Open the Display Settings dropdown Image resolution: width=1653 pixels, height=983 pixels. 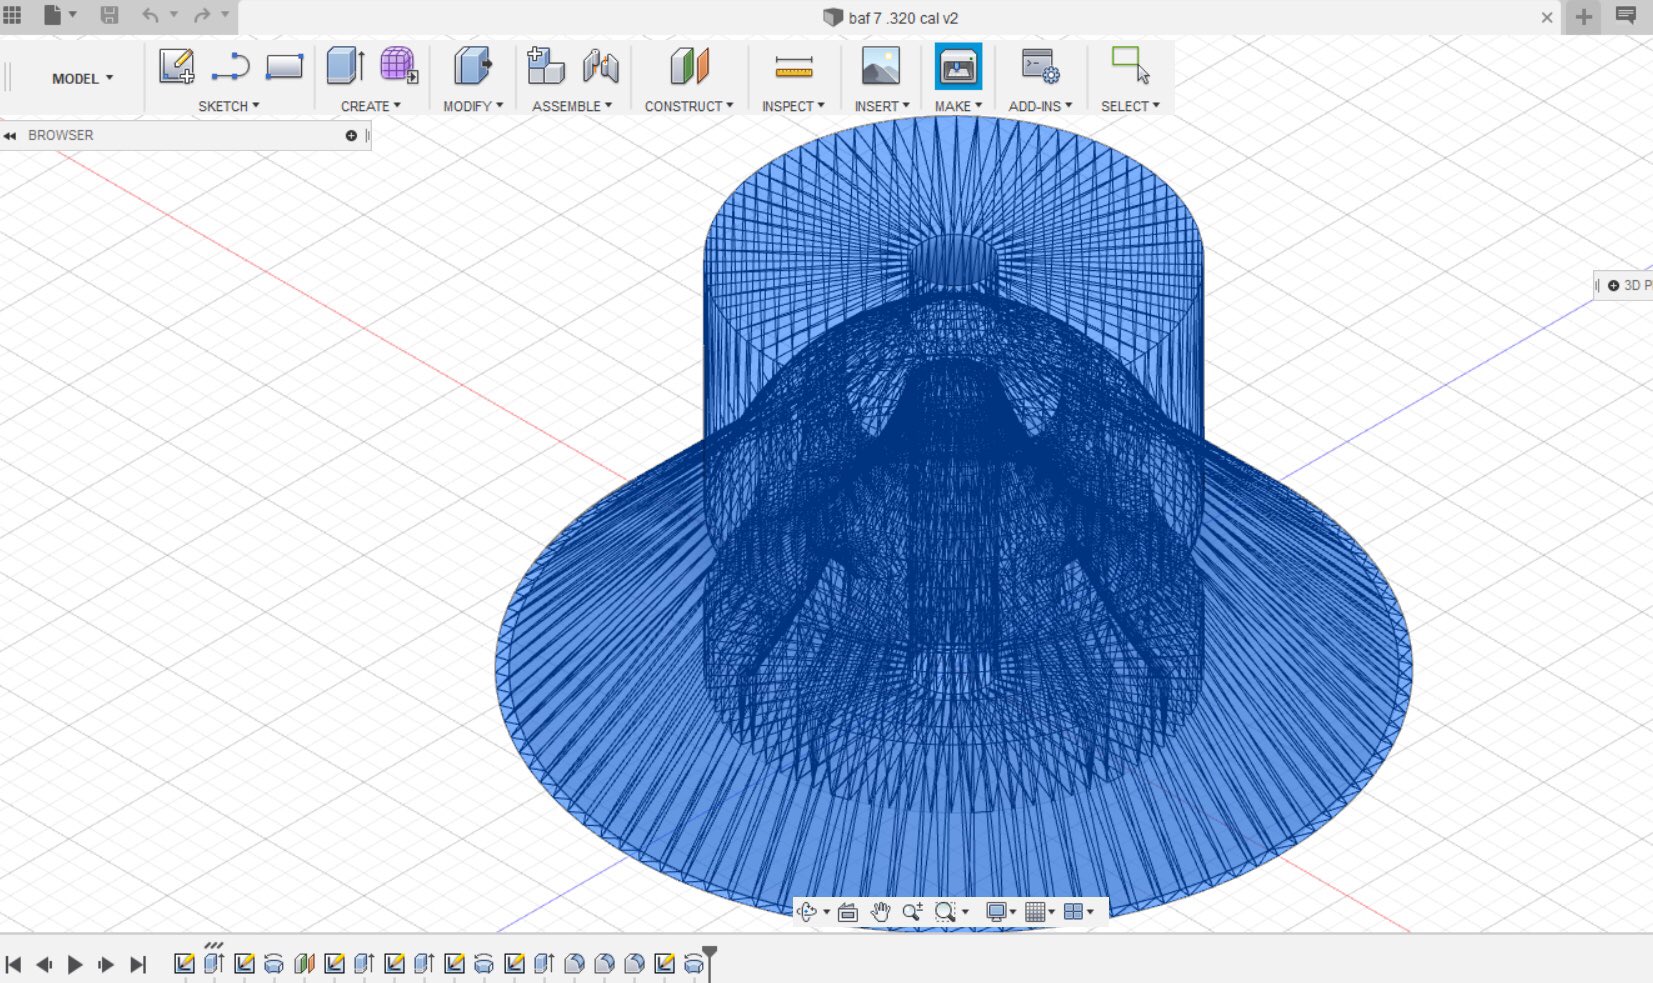click(1000, 912)
